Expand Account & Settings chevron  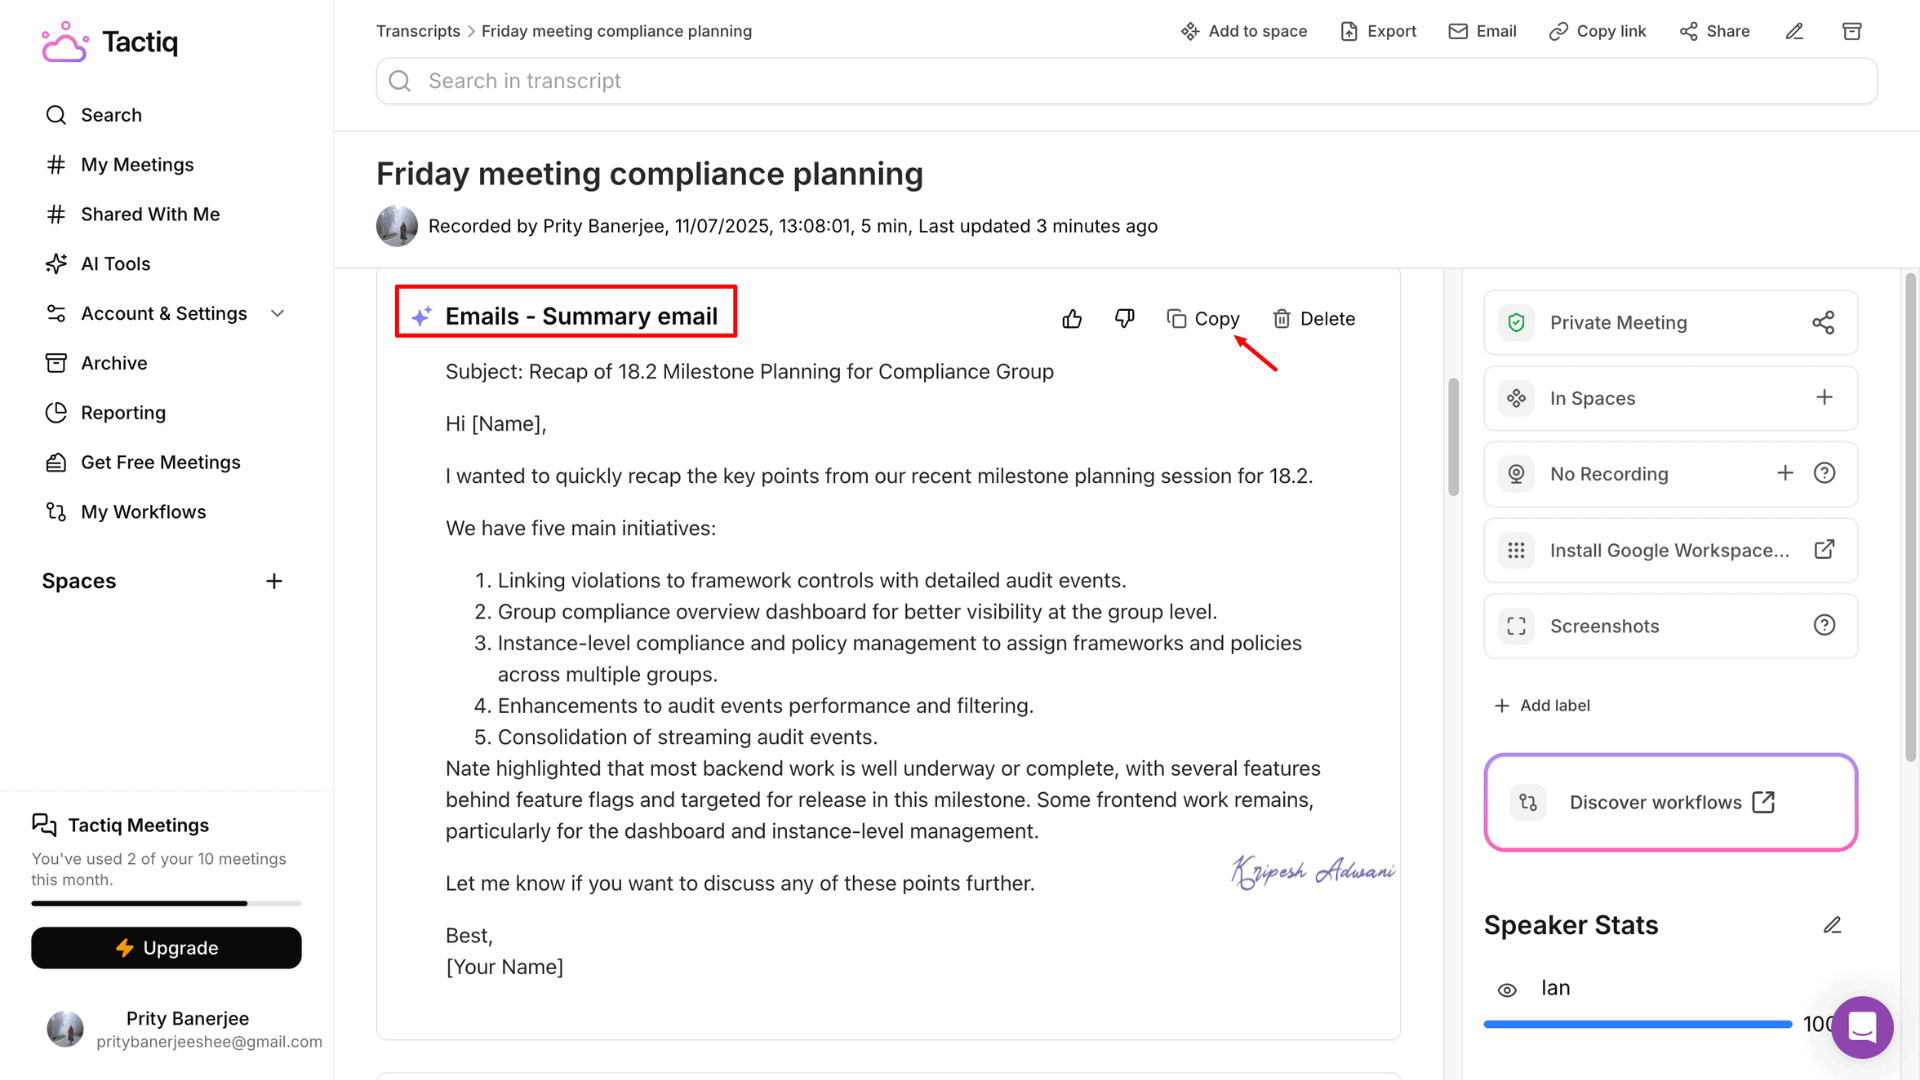[278, 314]
